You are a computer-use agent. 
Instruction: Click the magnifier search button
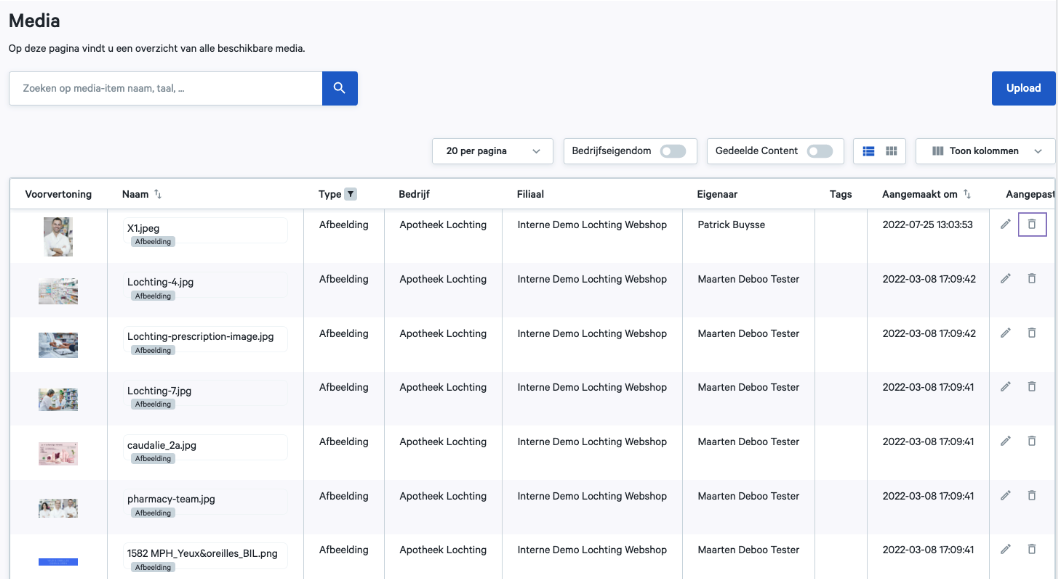(339, 88)
